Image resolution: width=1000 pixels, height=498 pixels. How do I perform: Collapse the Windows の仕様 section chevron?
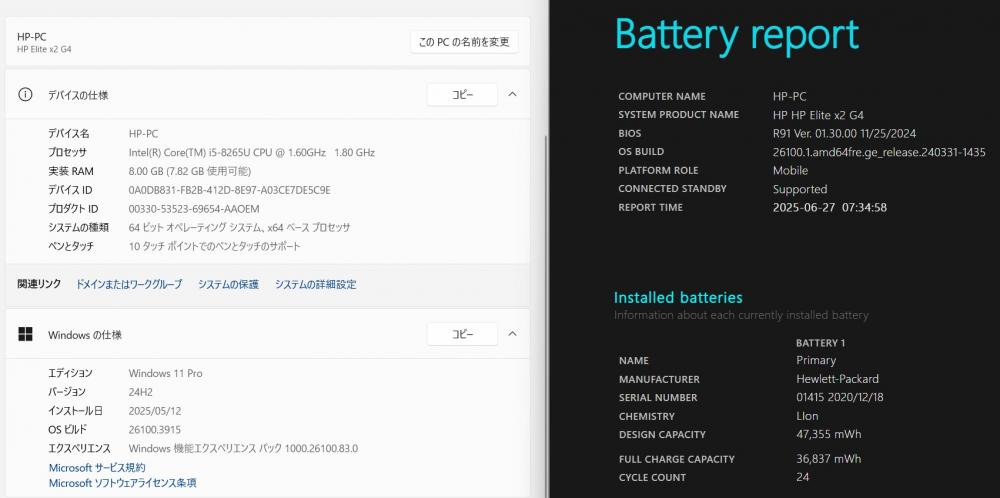[512, 333]
